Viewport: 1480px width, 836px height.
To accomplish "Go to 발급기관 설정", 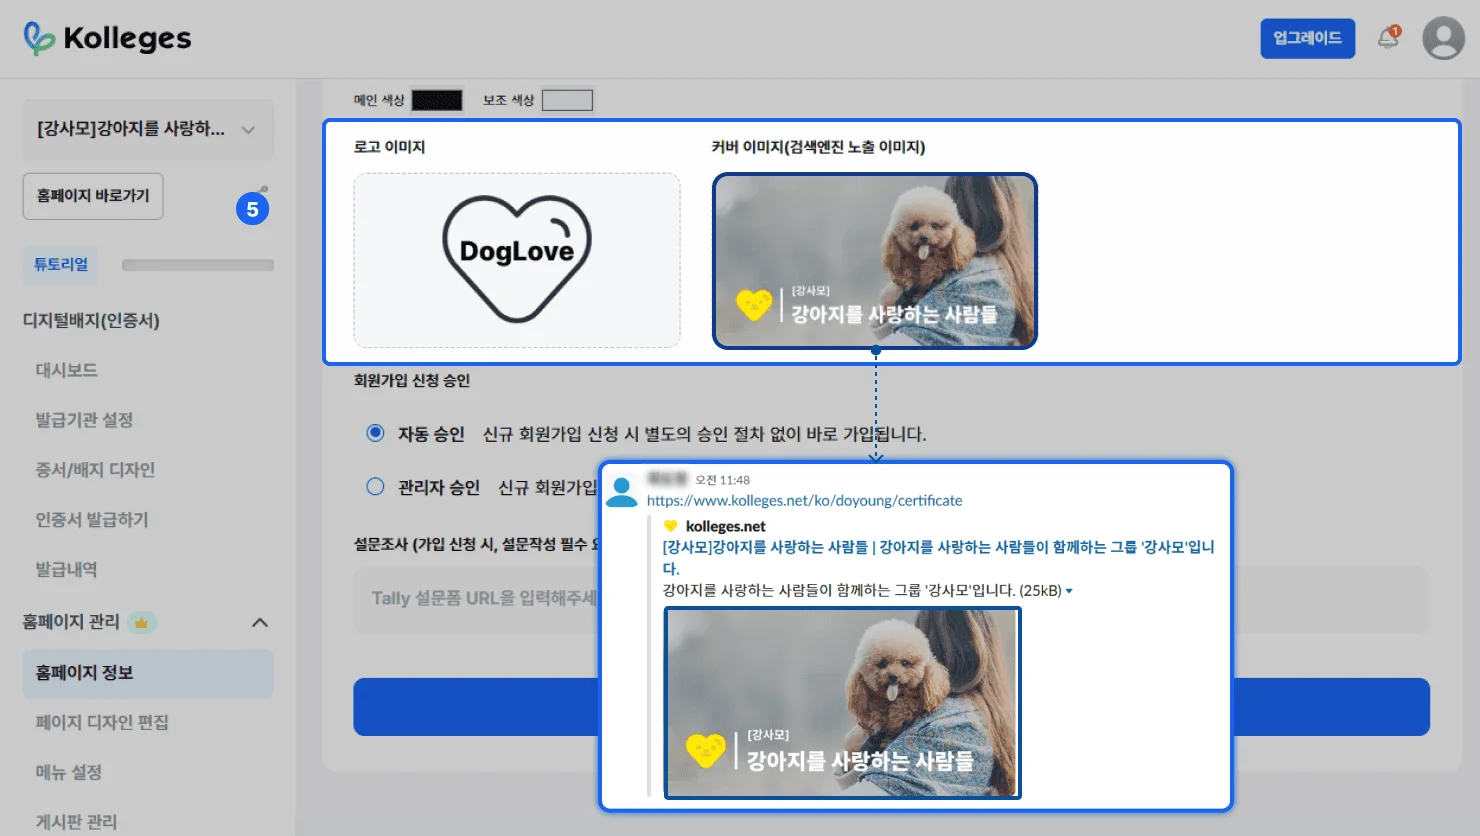I will [x=84, y=420].
